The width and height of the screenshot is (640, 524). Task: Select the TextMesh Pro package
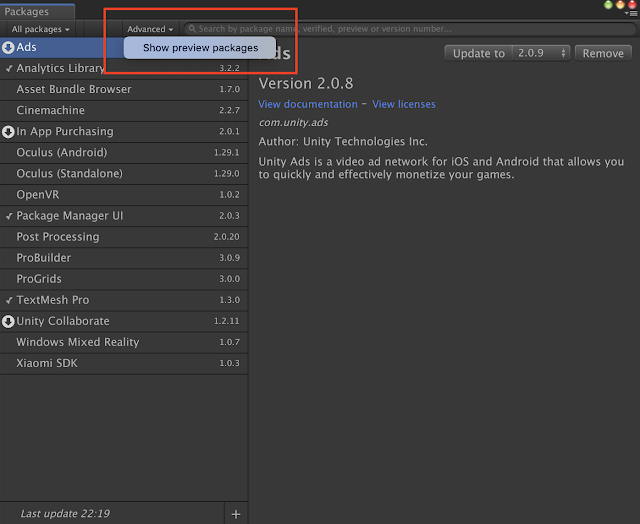tap(124, 300)
